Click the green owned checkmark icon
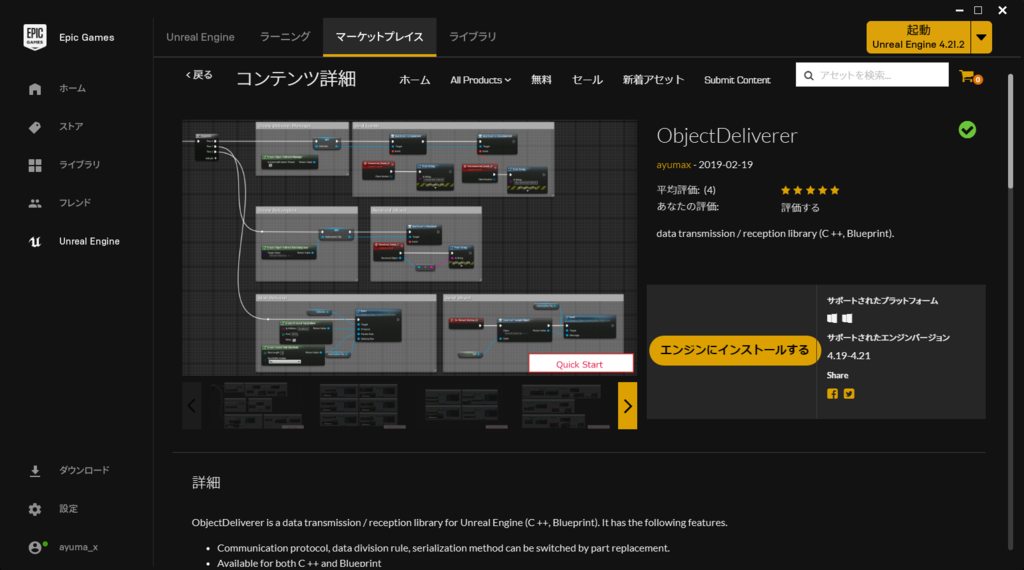 click(967, 130)
